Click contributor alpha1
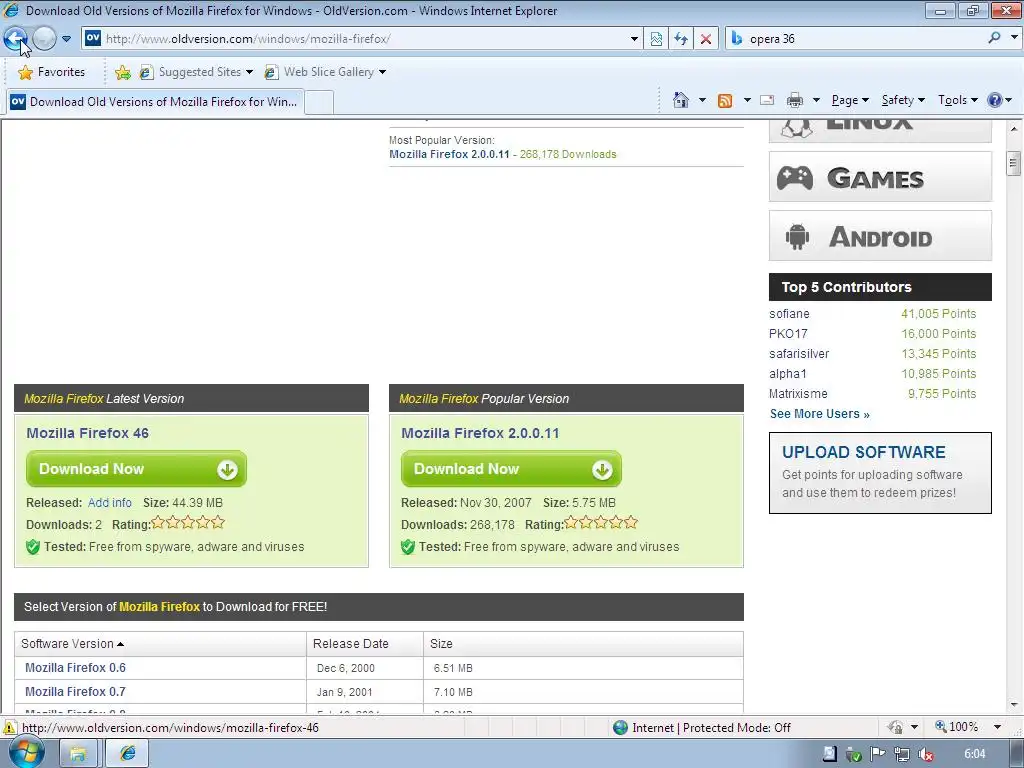This screenshot has width=1024, height=768. [788, 374]
